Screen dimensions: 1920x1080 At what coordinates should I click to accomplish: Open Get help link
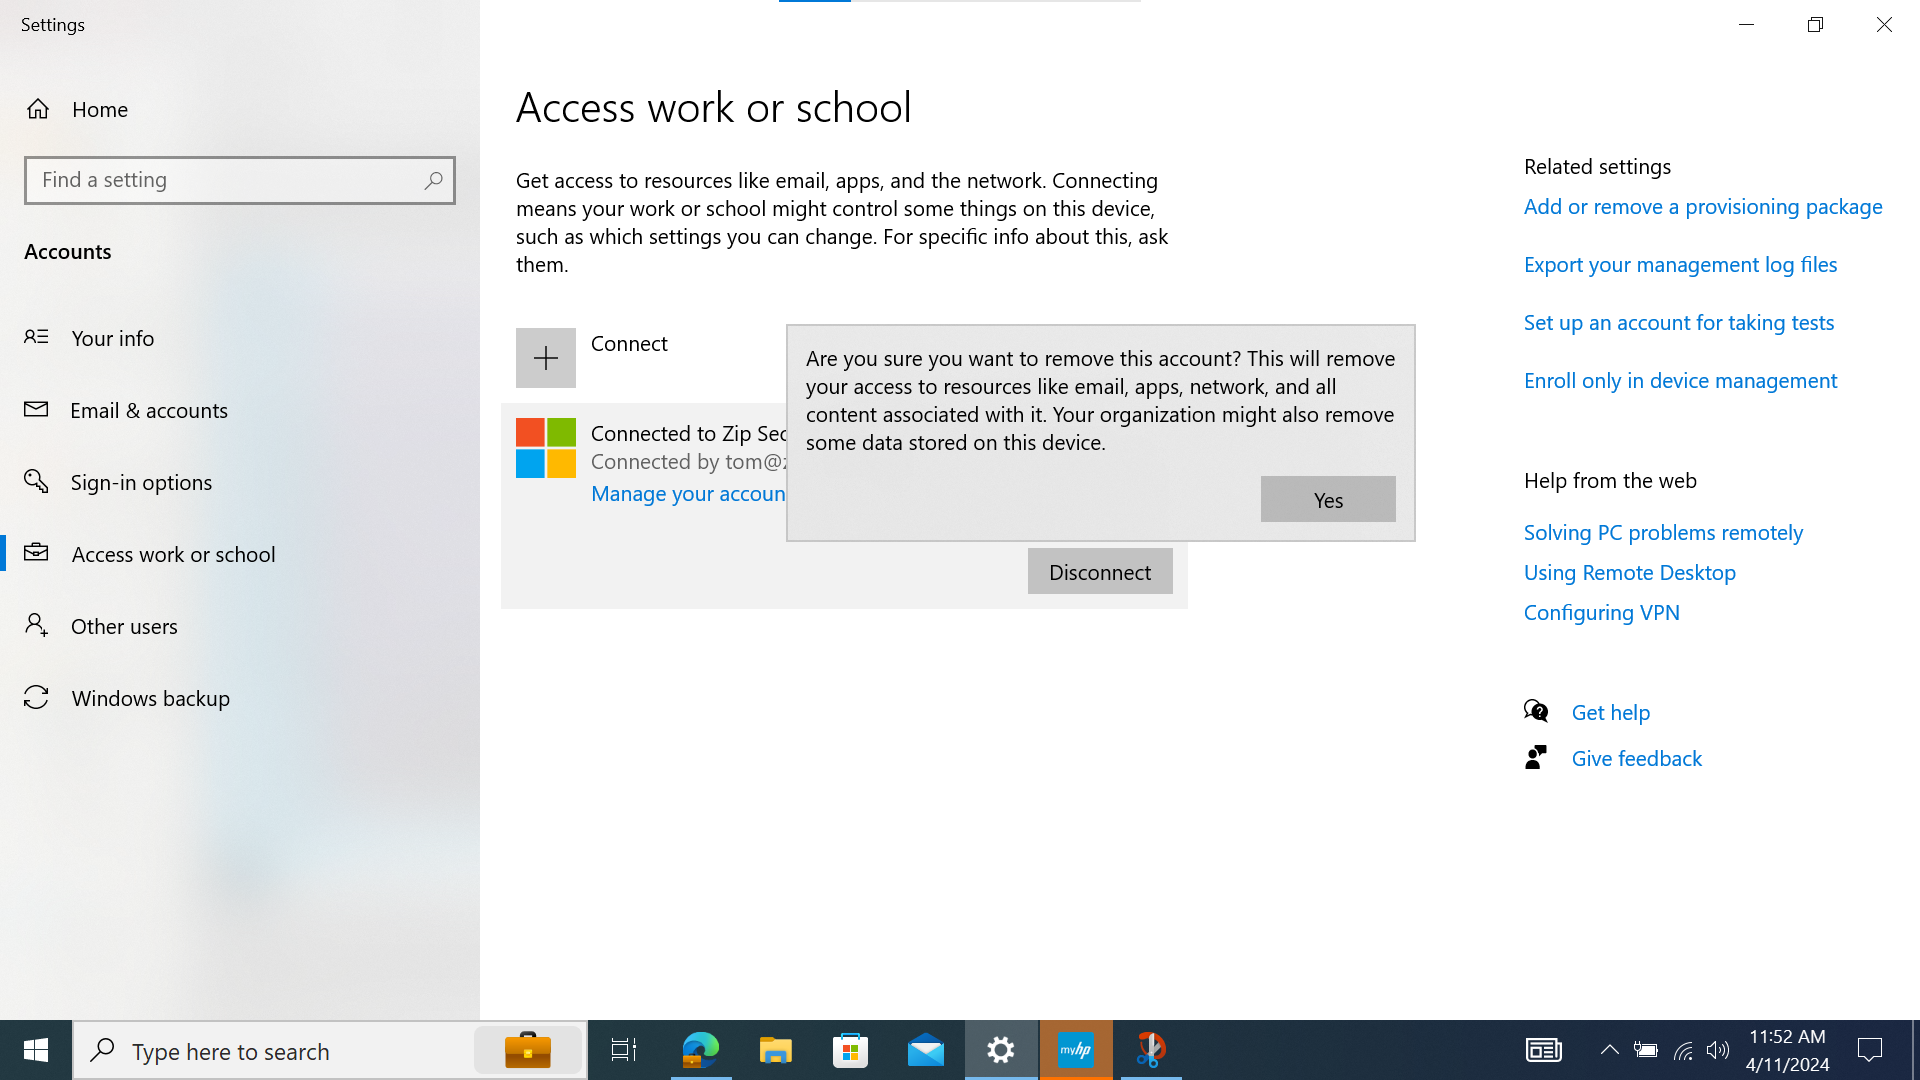tap(1610, 713)
